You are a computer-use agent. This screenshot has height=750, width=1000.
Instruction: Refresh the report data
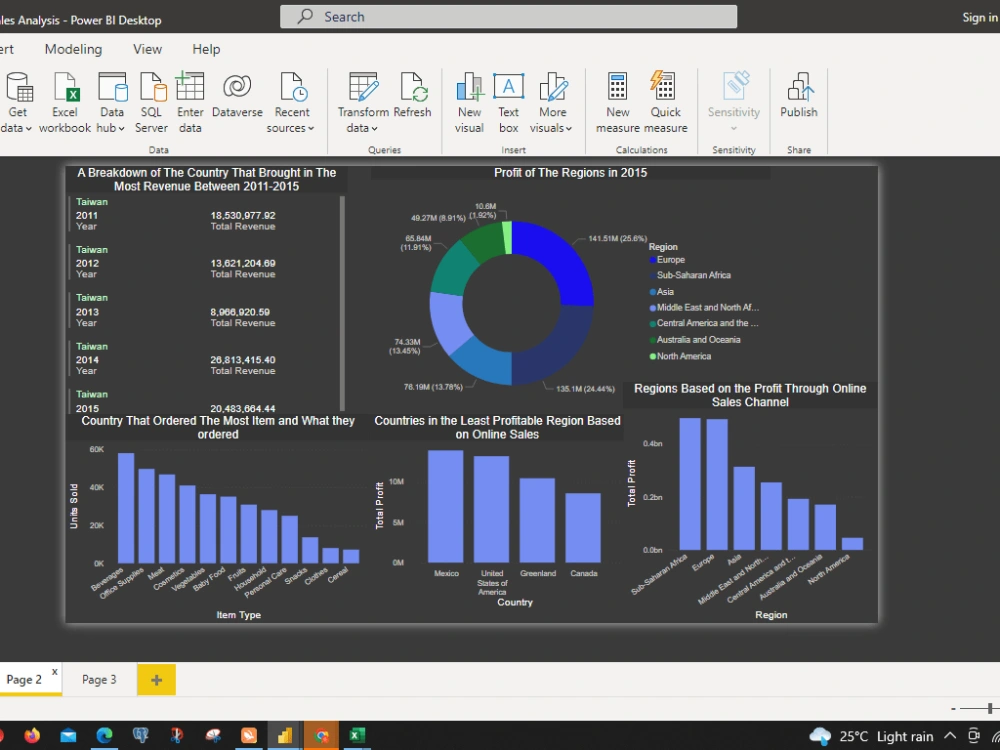tap(412, 96)
